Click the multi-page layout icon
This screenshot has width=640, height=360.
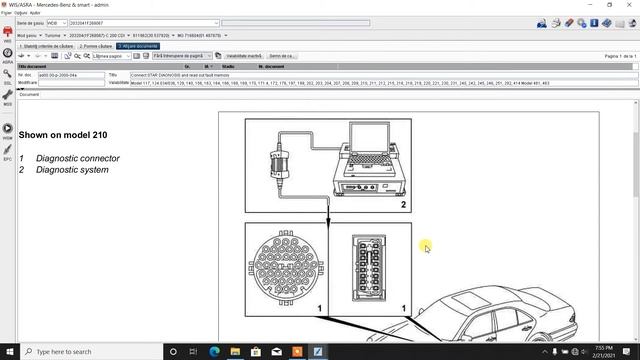(x=146, y=56)
